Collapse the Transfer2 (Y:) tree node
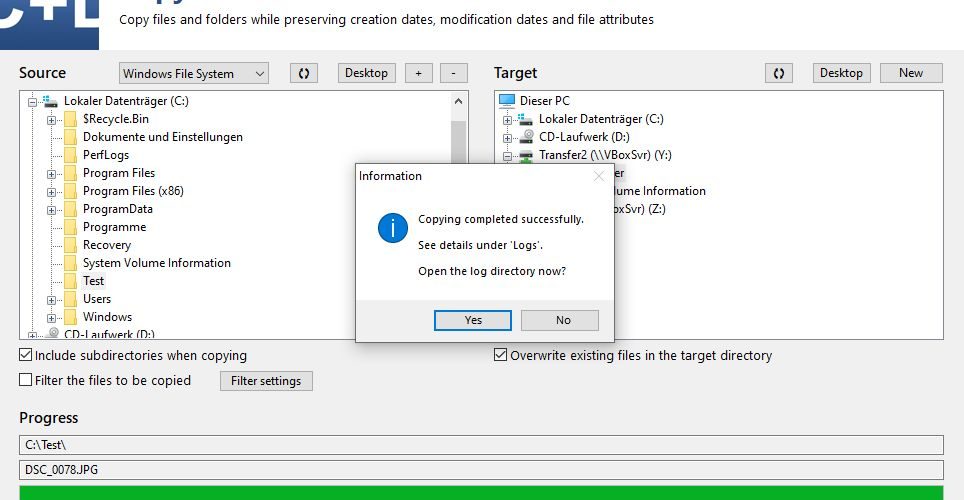Viewport: 964px width, 500px height. [507, 156]
